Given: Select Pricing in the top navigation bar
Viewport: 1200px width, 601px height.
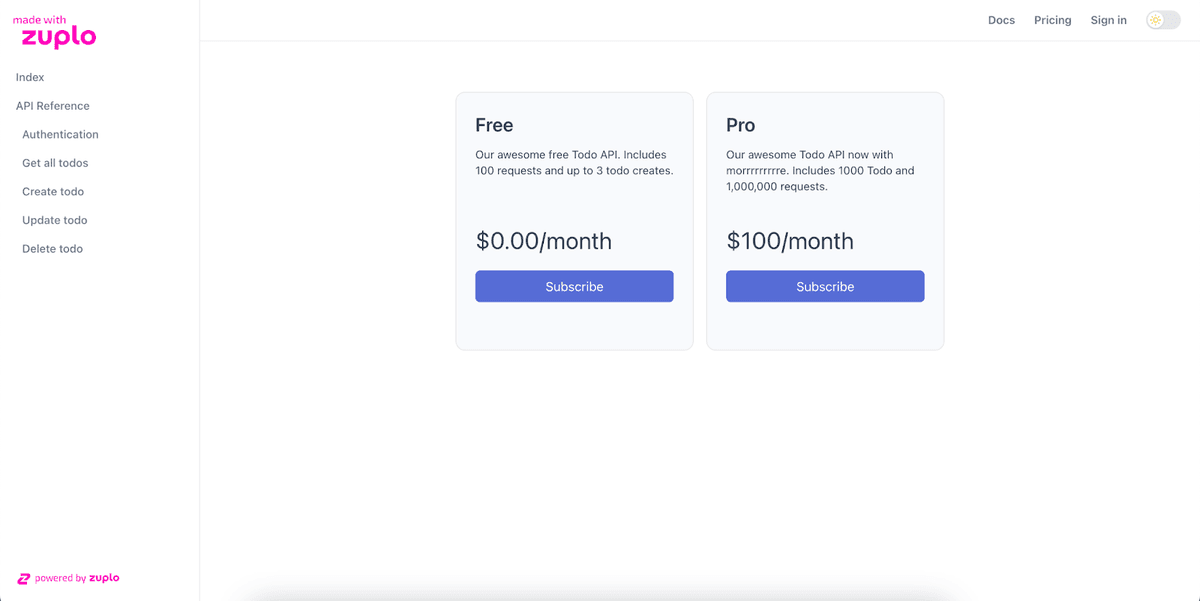Looking at the screenshot, I should pyautogui.click(x=1052, y=19).
